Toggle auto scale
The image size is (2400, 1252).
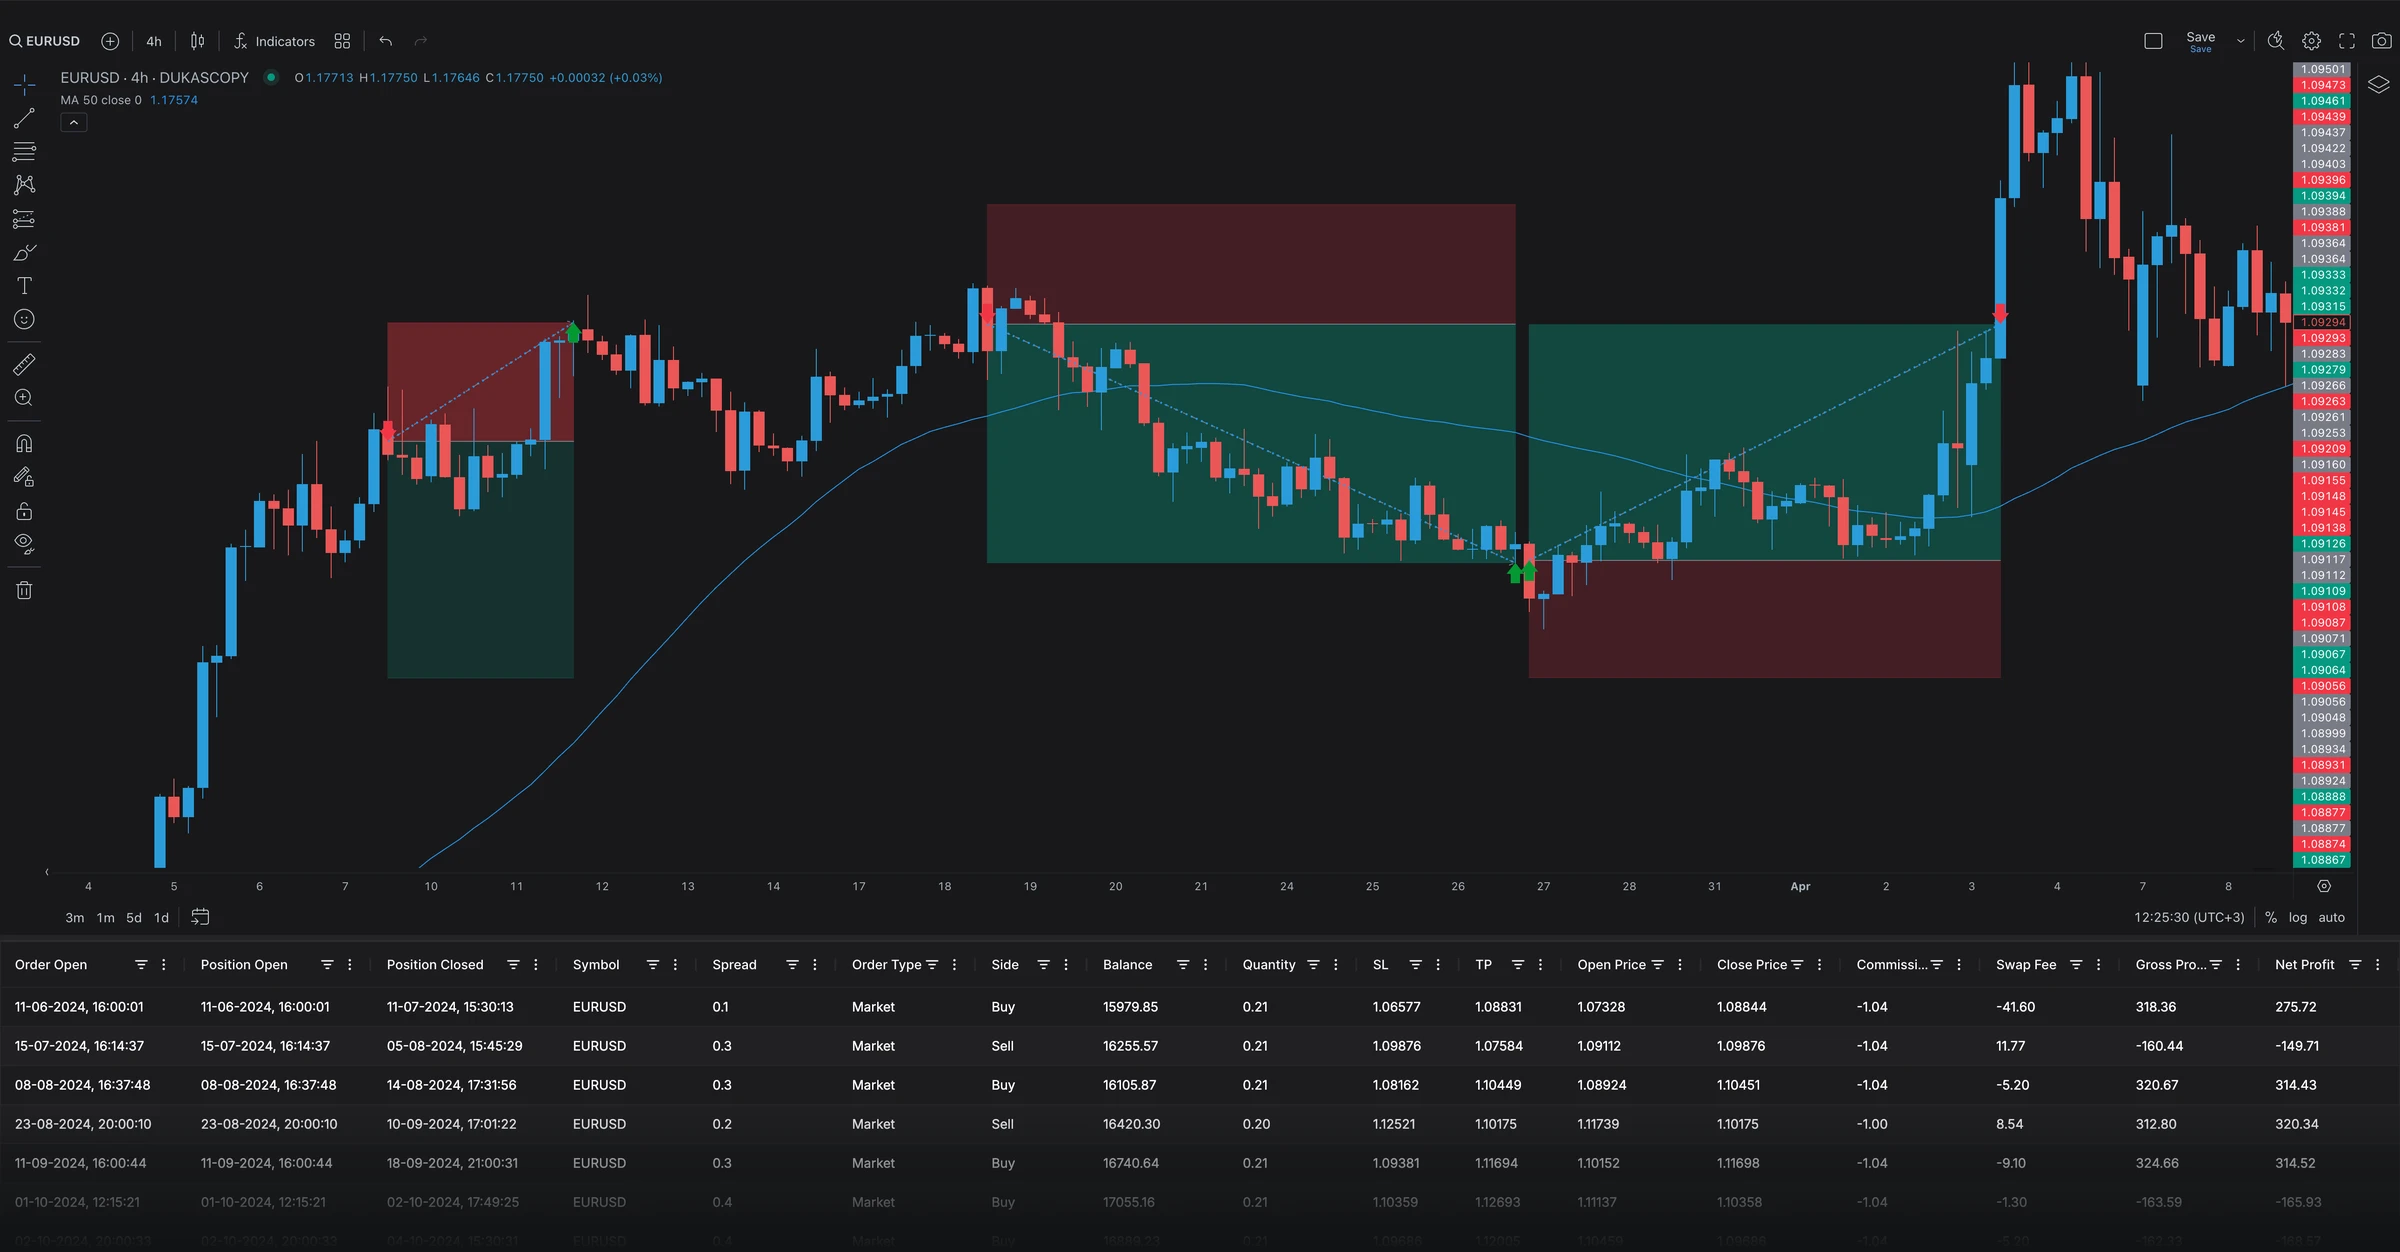click(x=2331, y=917)
